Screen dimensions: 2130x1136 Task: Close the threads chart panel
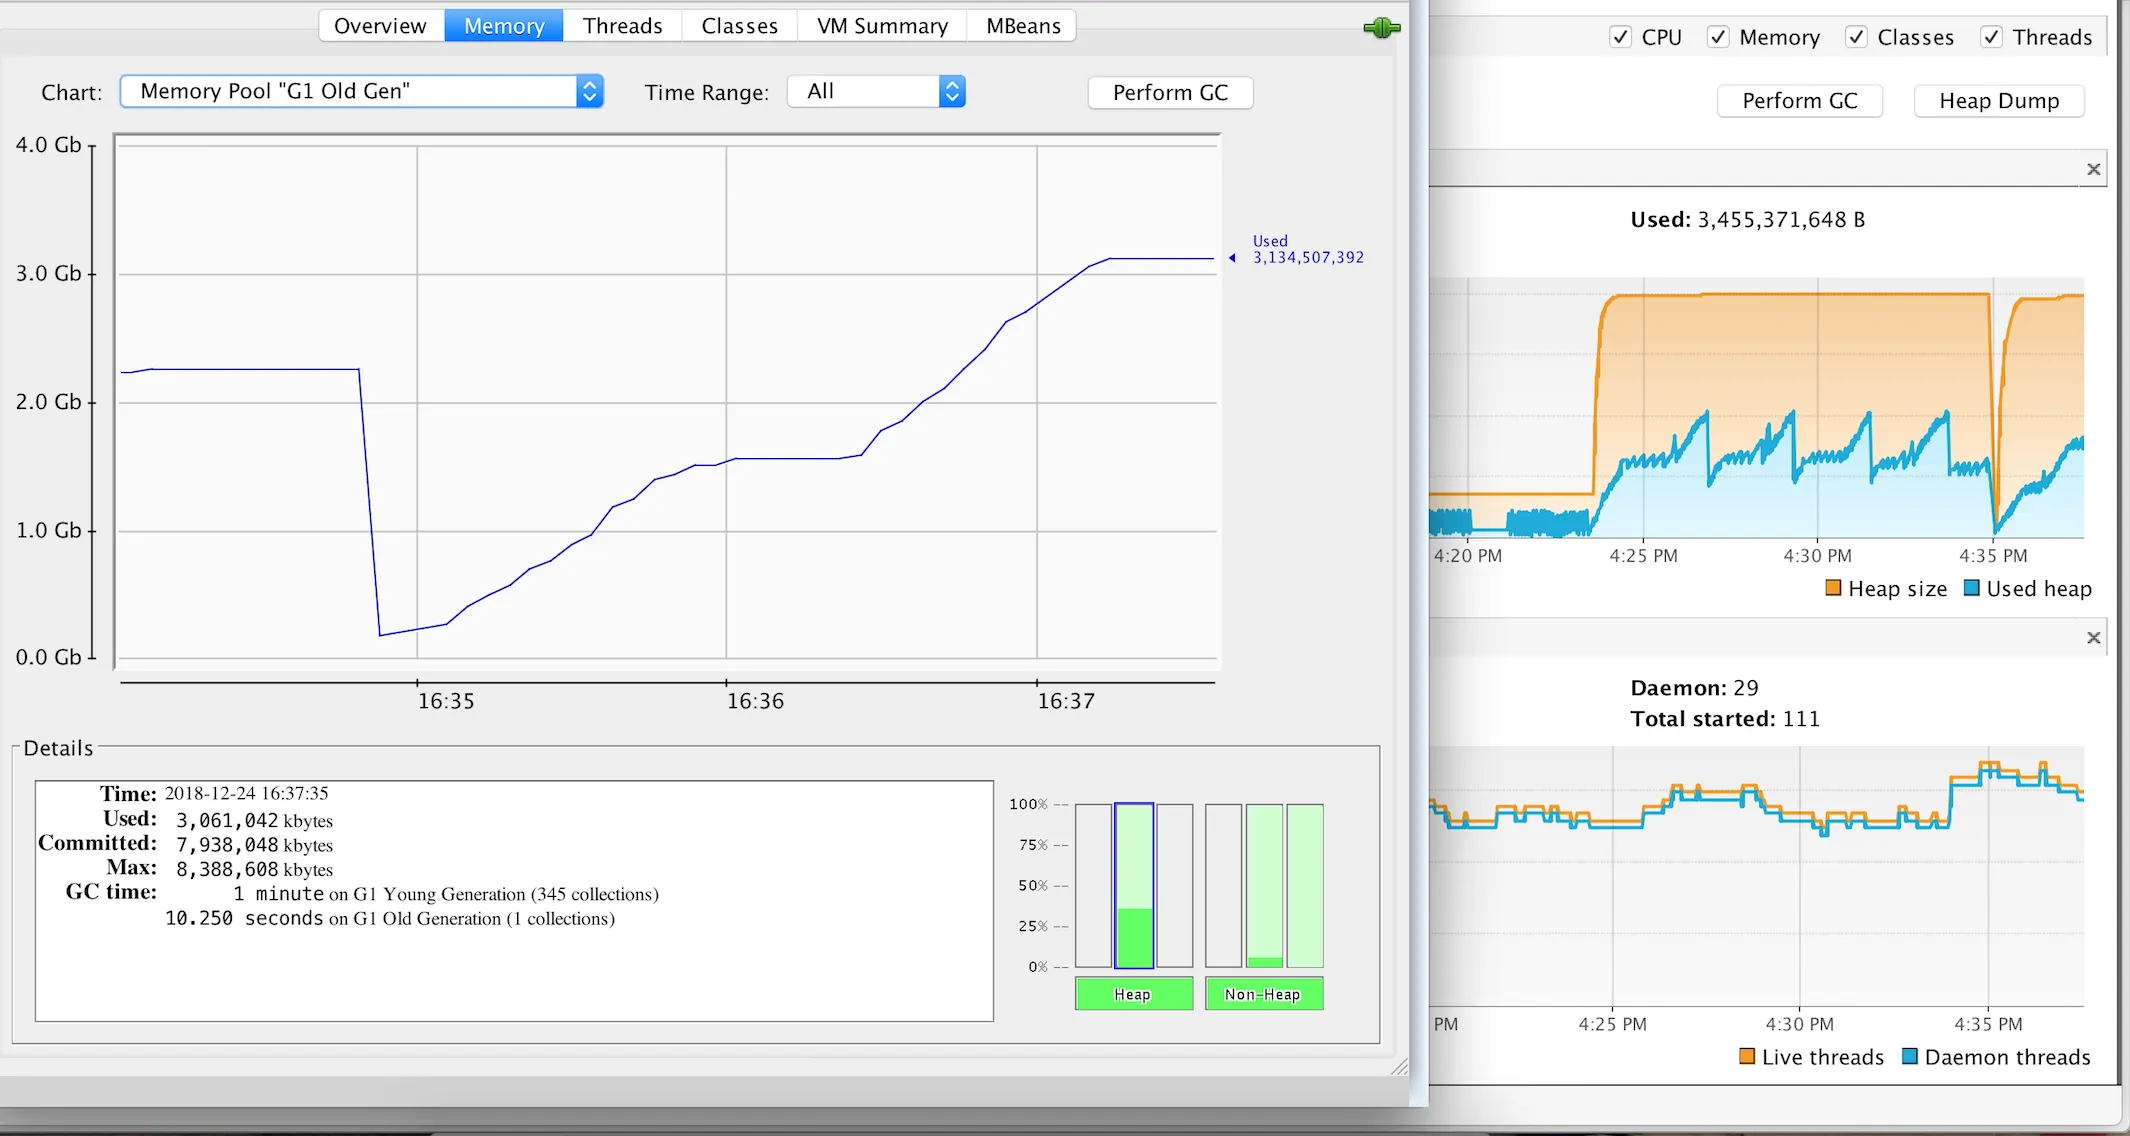tap(2093, 637)
